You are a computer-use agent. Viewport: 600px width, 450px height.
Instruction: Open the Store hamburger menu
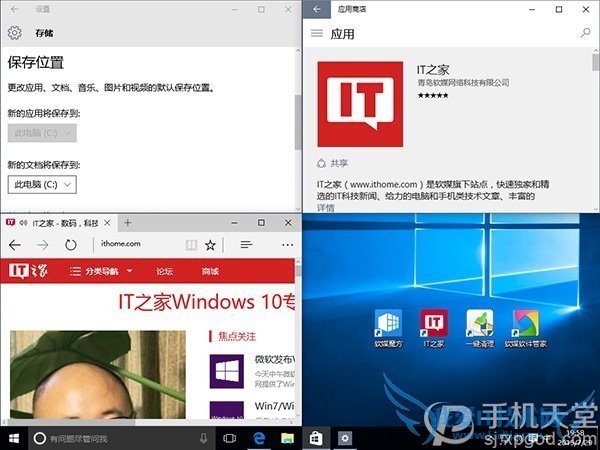(x=317, y=34)
